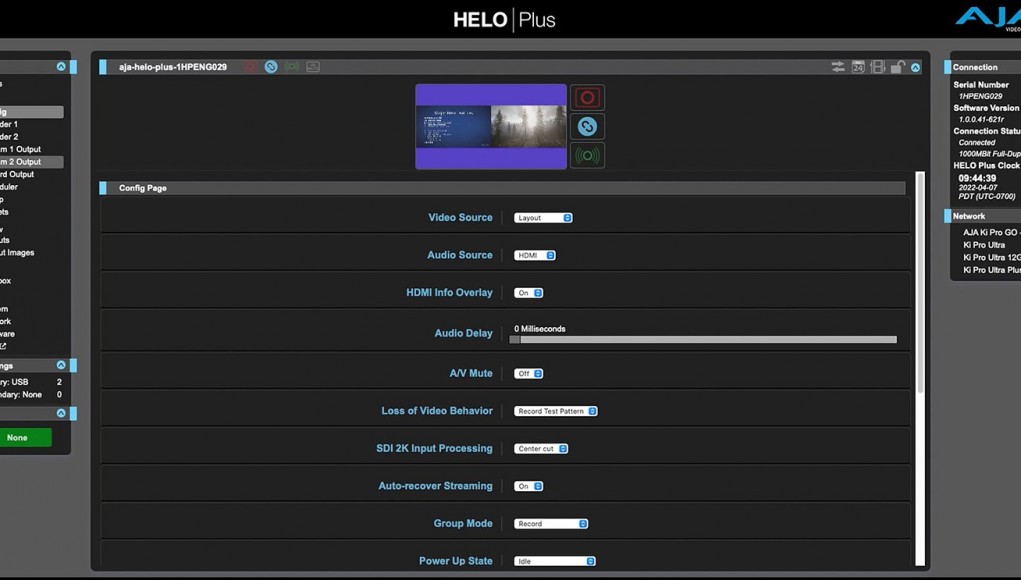
Task: Collapse the sidebar section above the USB row
Action: pos(61,365)
